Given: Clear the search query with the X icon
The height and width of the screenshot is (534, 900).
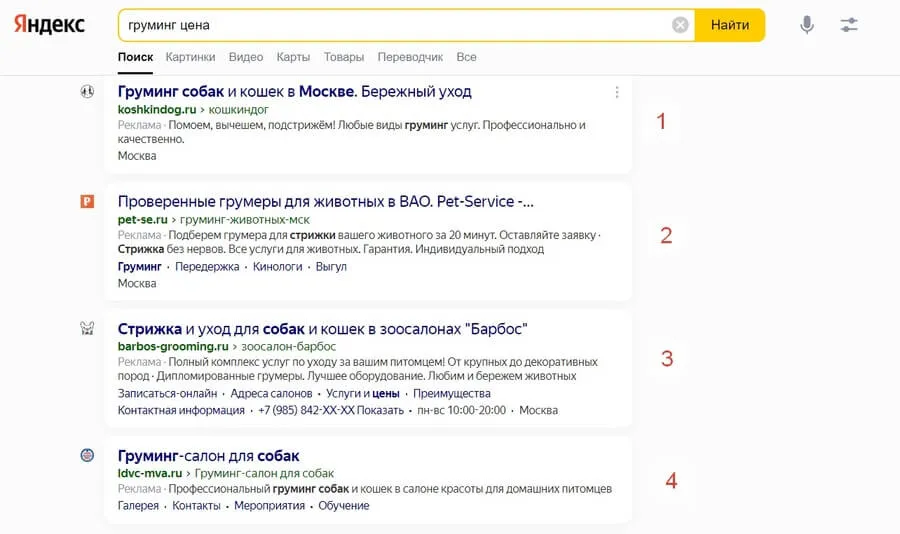Looking at the screenshot, I should point(680,25).
